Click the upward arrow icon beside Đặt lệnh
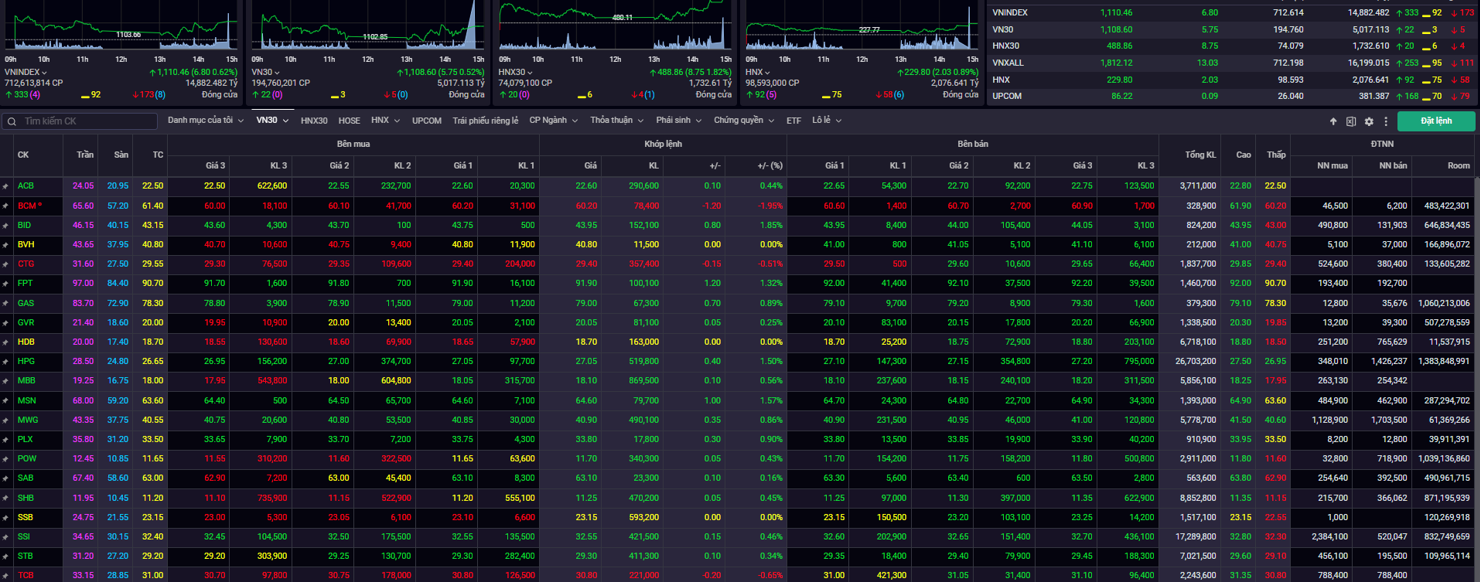This screenshot has width=1480, height=582. pos(1333,121)
